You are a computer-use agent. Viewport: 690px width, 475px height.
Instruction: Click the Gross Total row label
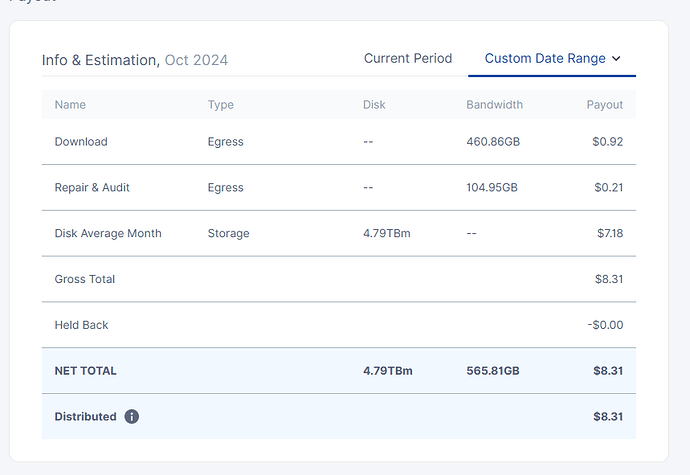[85, 280]
